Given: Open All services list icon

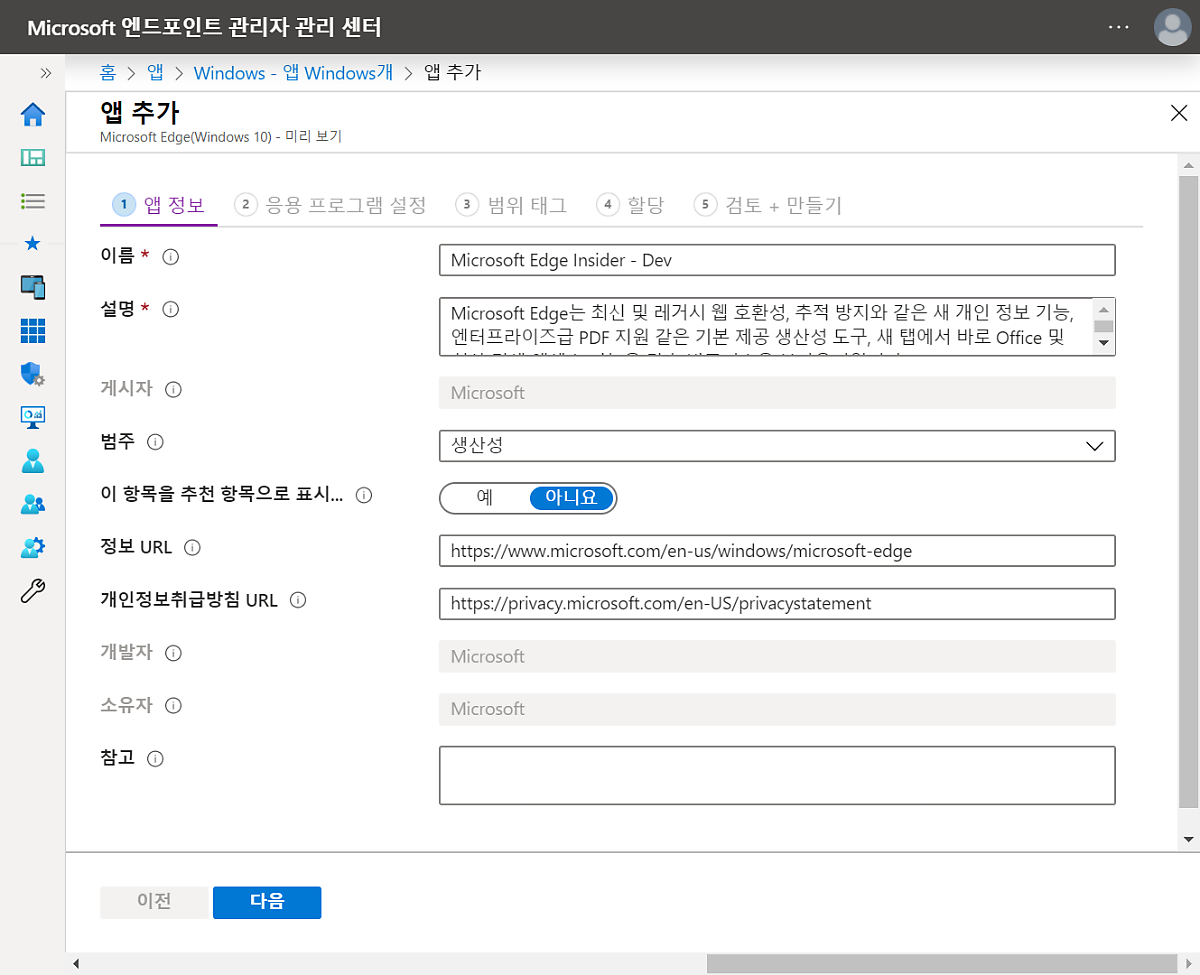Looking at the screenshot, I should pyautogui.click(x=33, y=201).
